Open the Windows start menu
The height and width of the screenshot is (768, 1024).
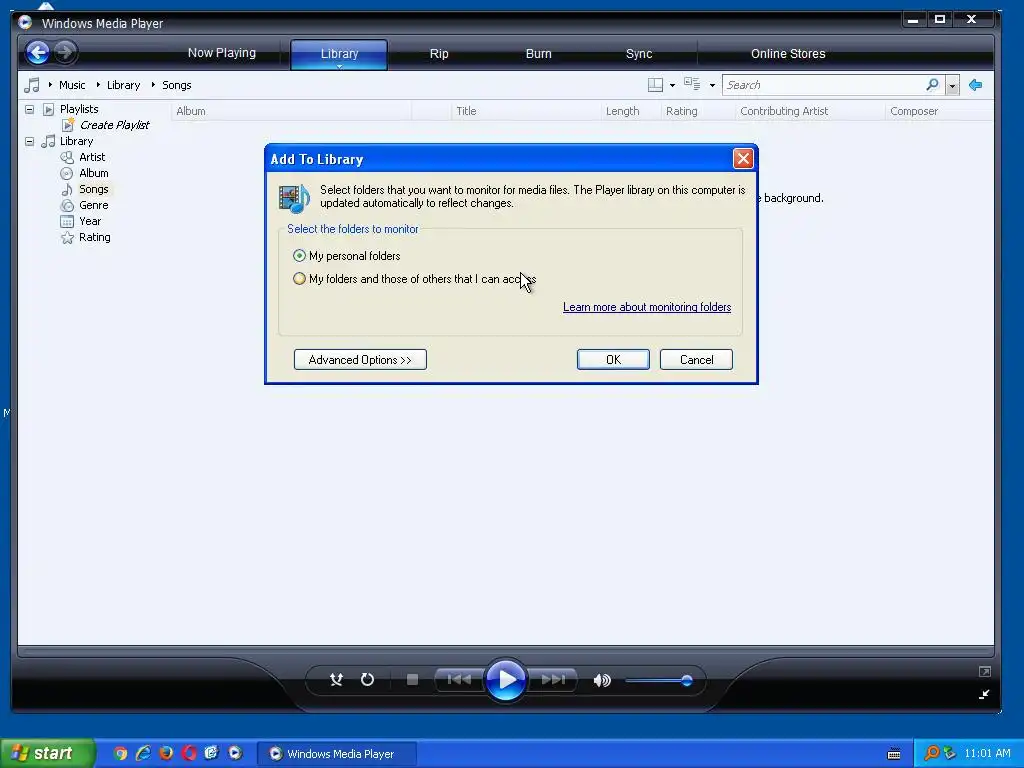pyautogui.click(x=48, y=753)
